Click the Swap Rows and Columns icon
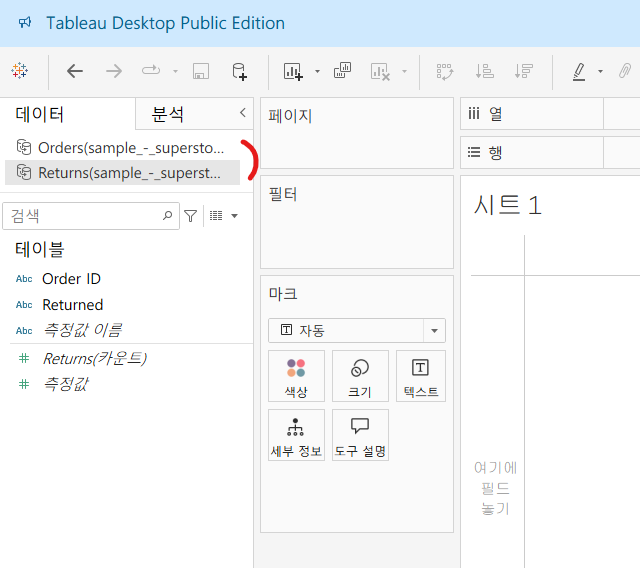This screenshot has width=640, height=568. click(444, 71)
